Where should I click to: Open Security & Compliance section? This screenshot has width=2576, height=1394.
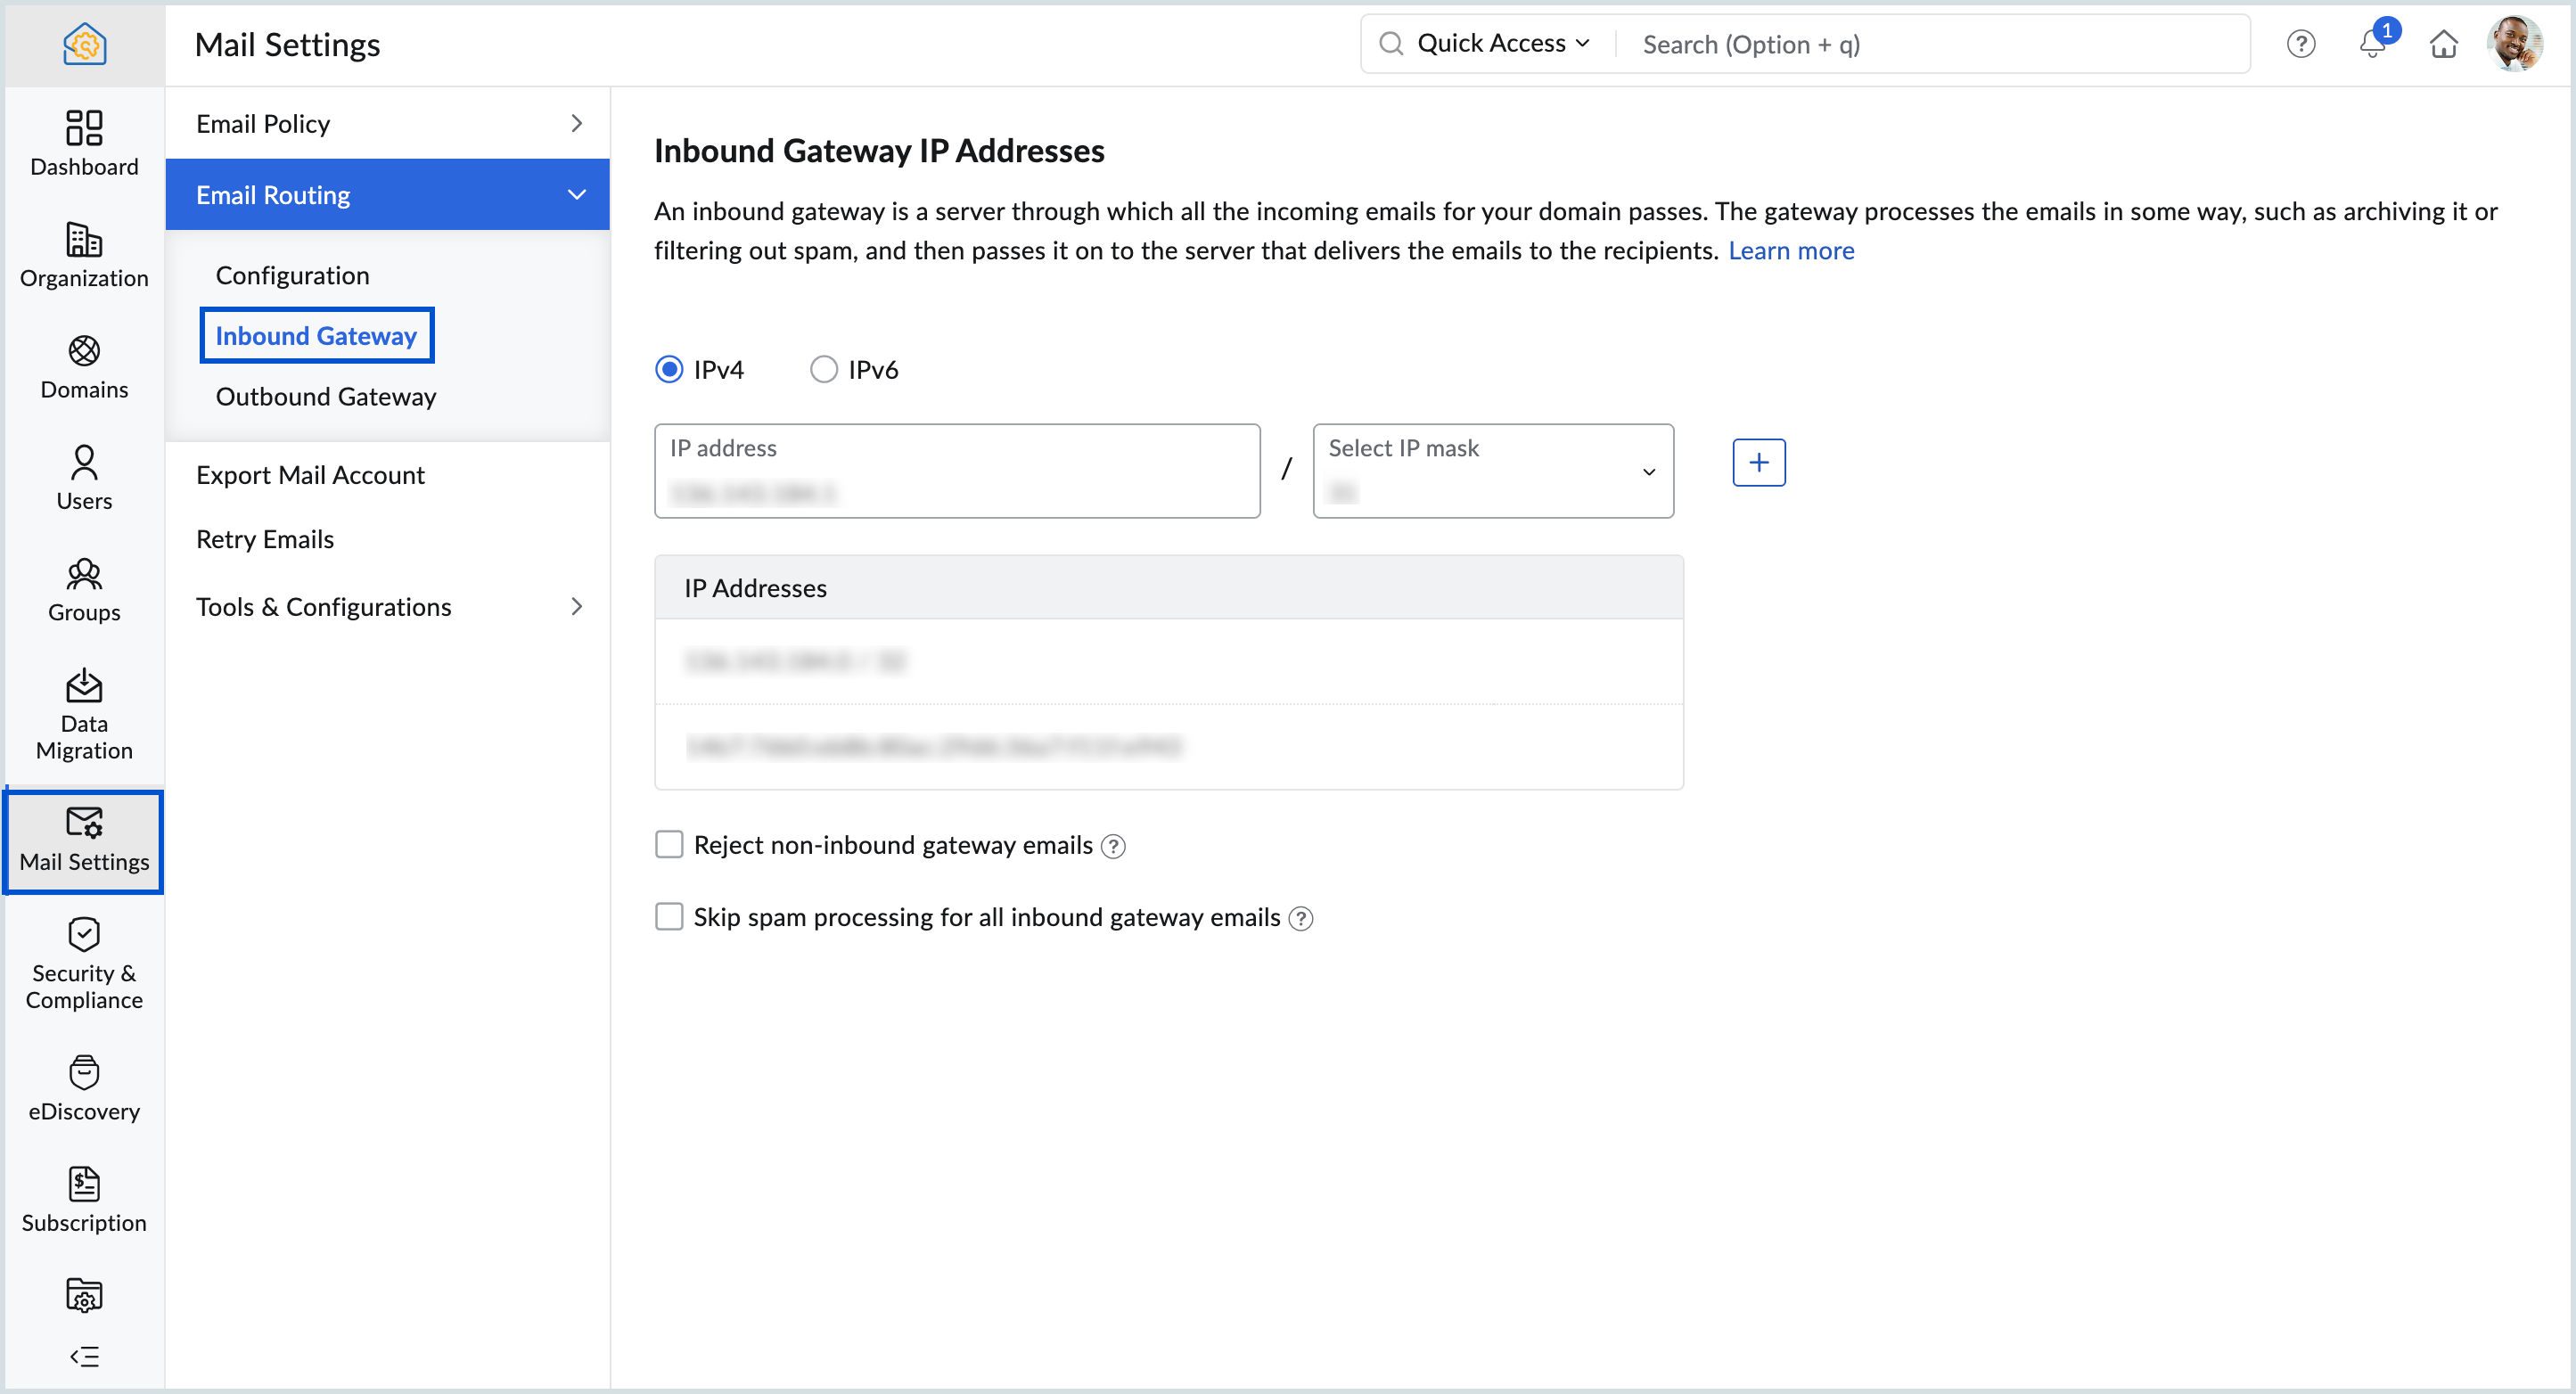(x=84, y=964)
